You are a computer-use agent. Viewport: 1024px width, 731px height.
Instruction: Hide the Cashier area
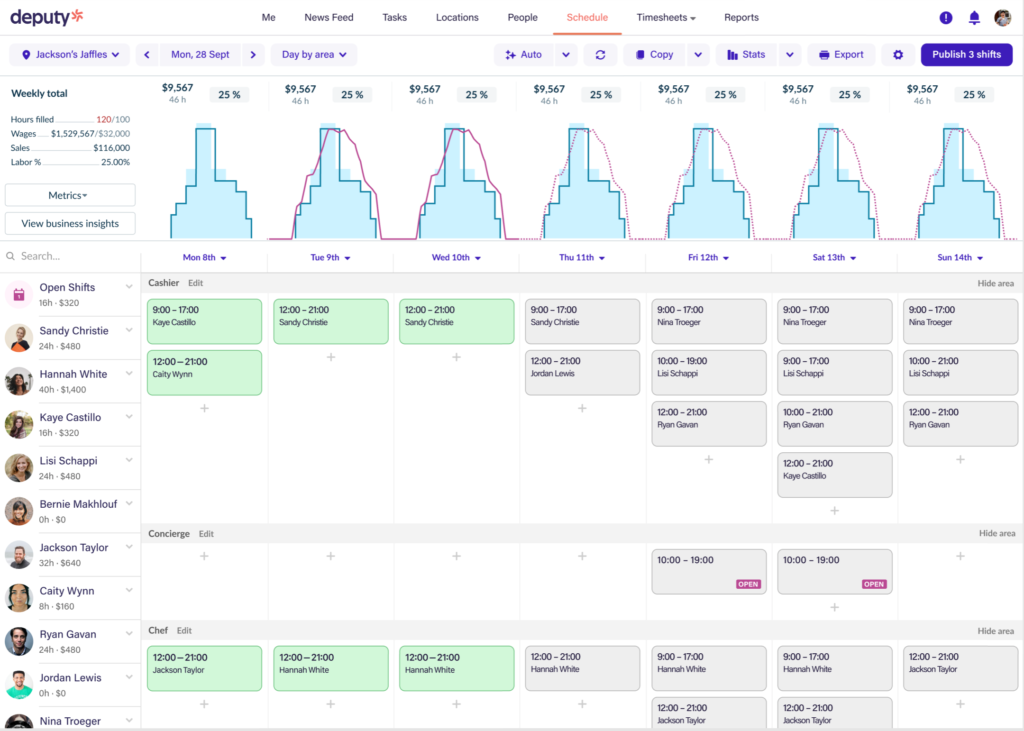(x=995, y=284)
